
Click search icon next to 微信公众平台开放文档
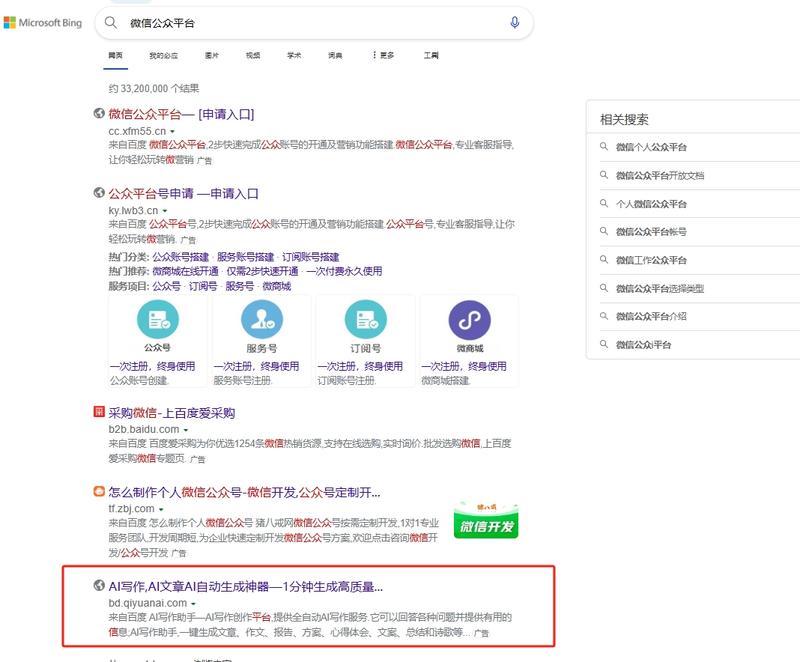604,175
